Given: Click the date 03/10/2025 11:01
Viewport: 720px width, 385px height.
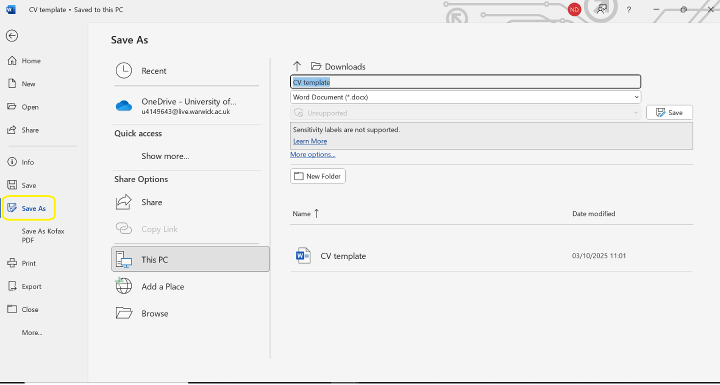Looking at the screenshot, I should [599, 256].
